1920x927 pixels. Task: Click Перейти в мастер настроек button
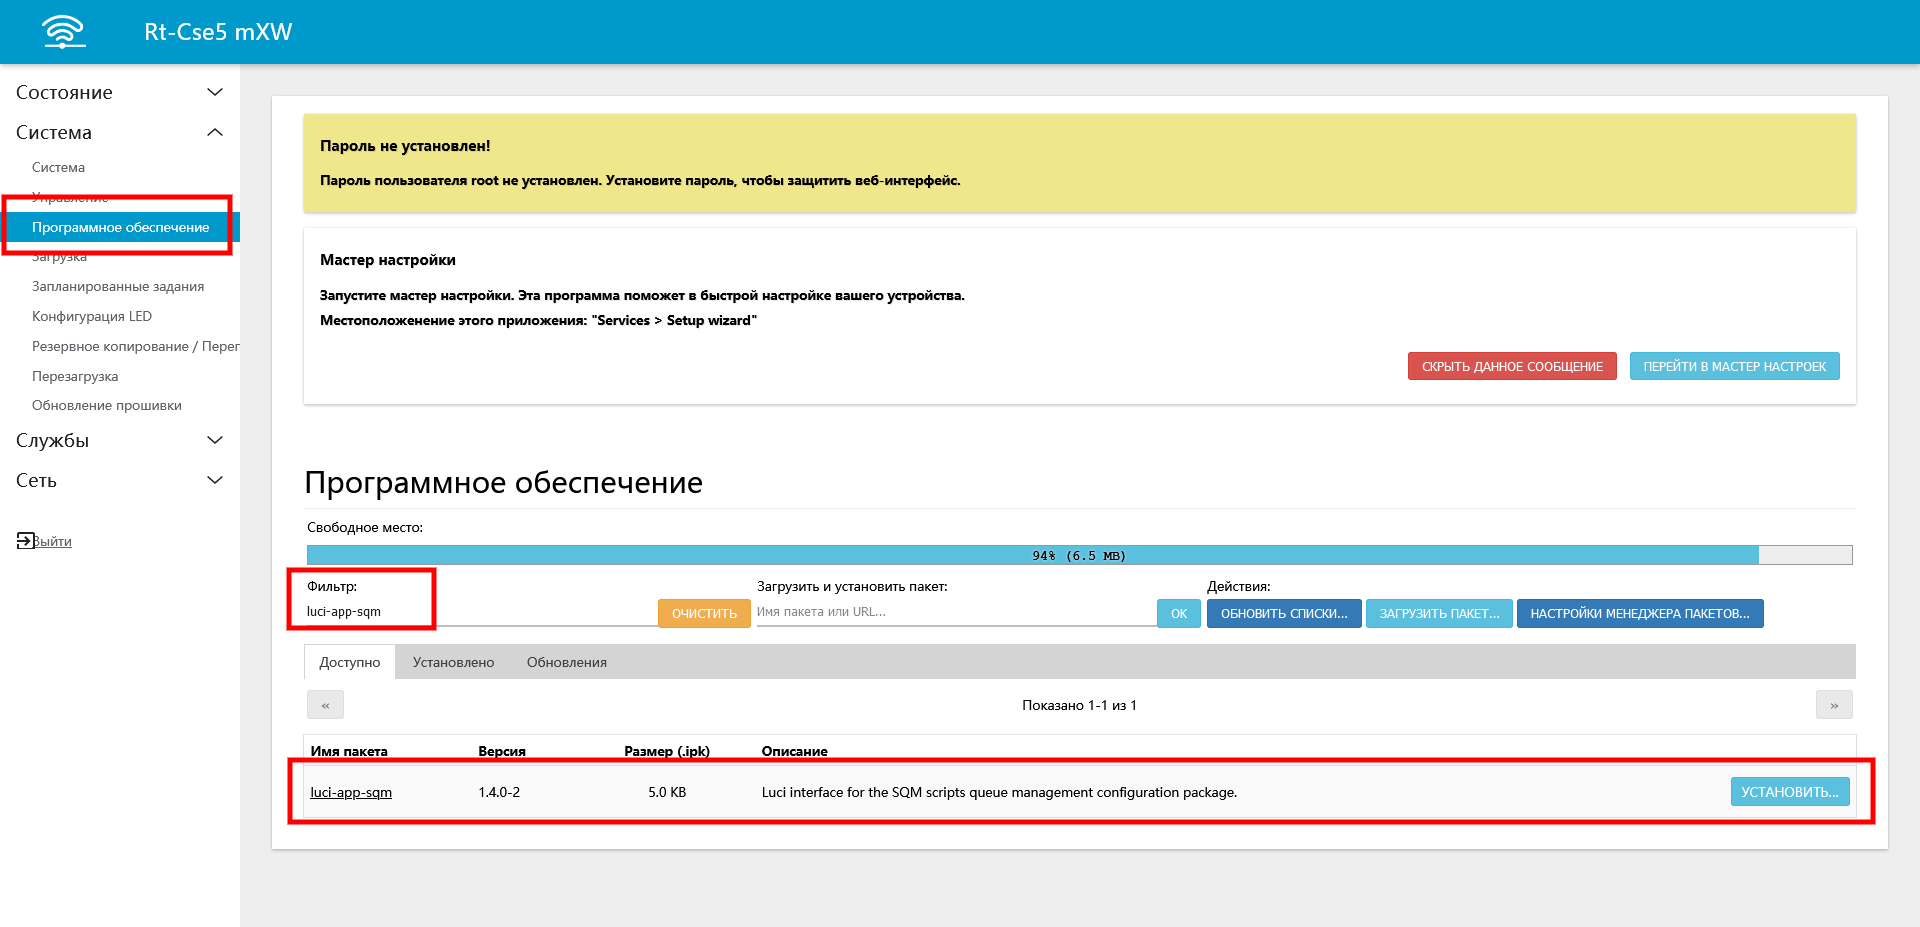tap(1734, 366)
